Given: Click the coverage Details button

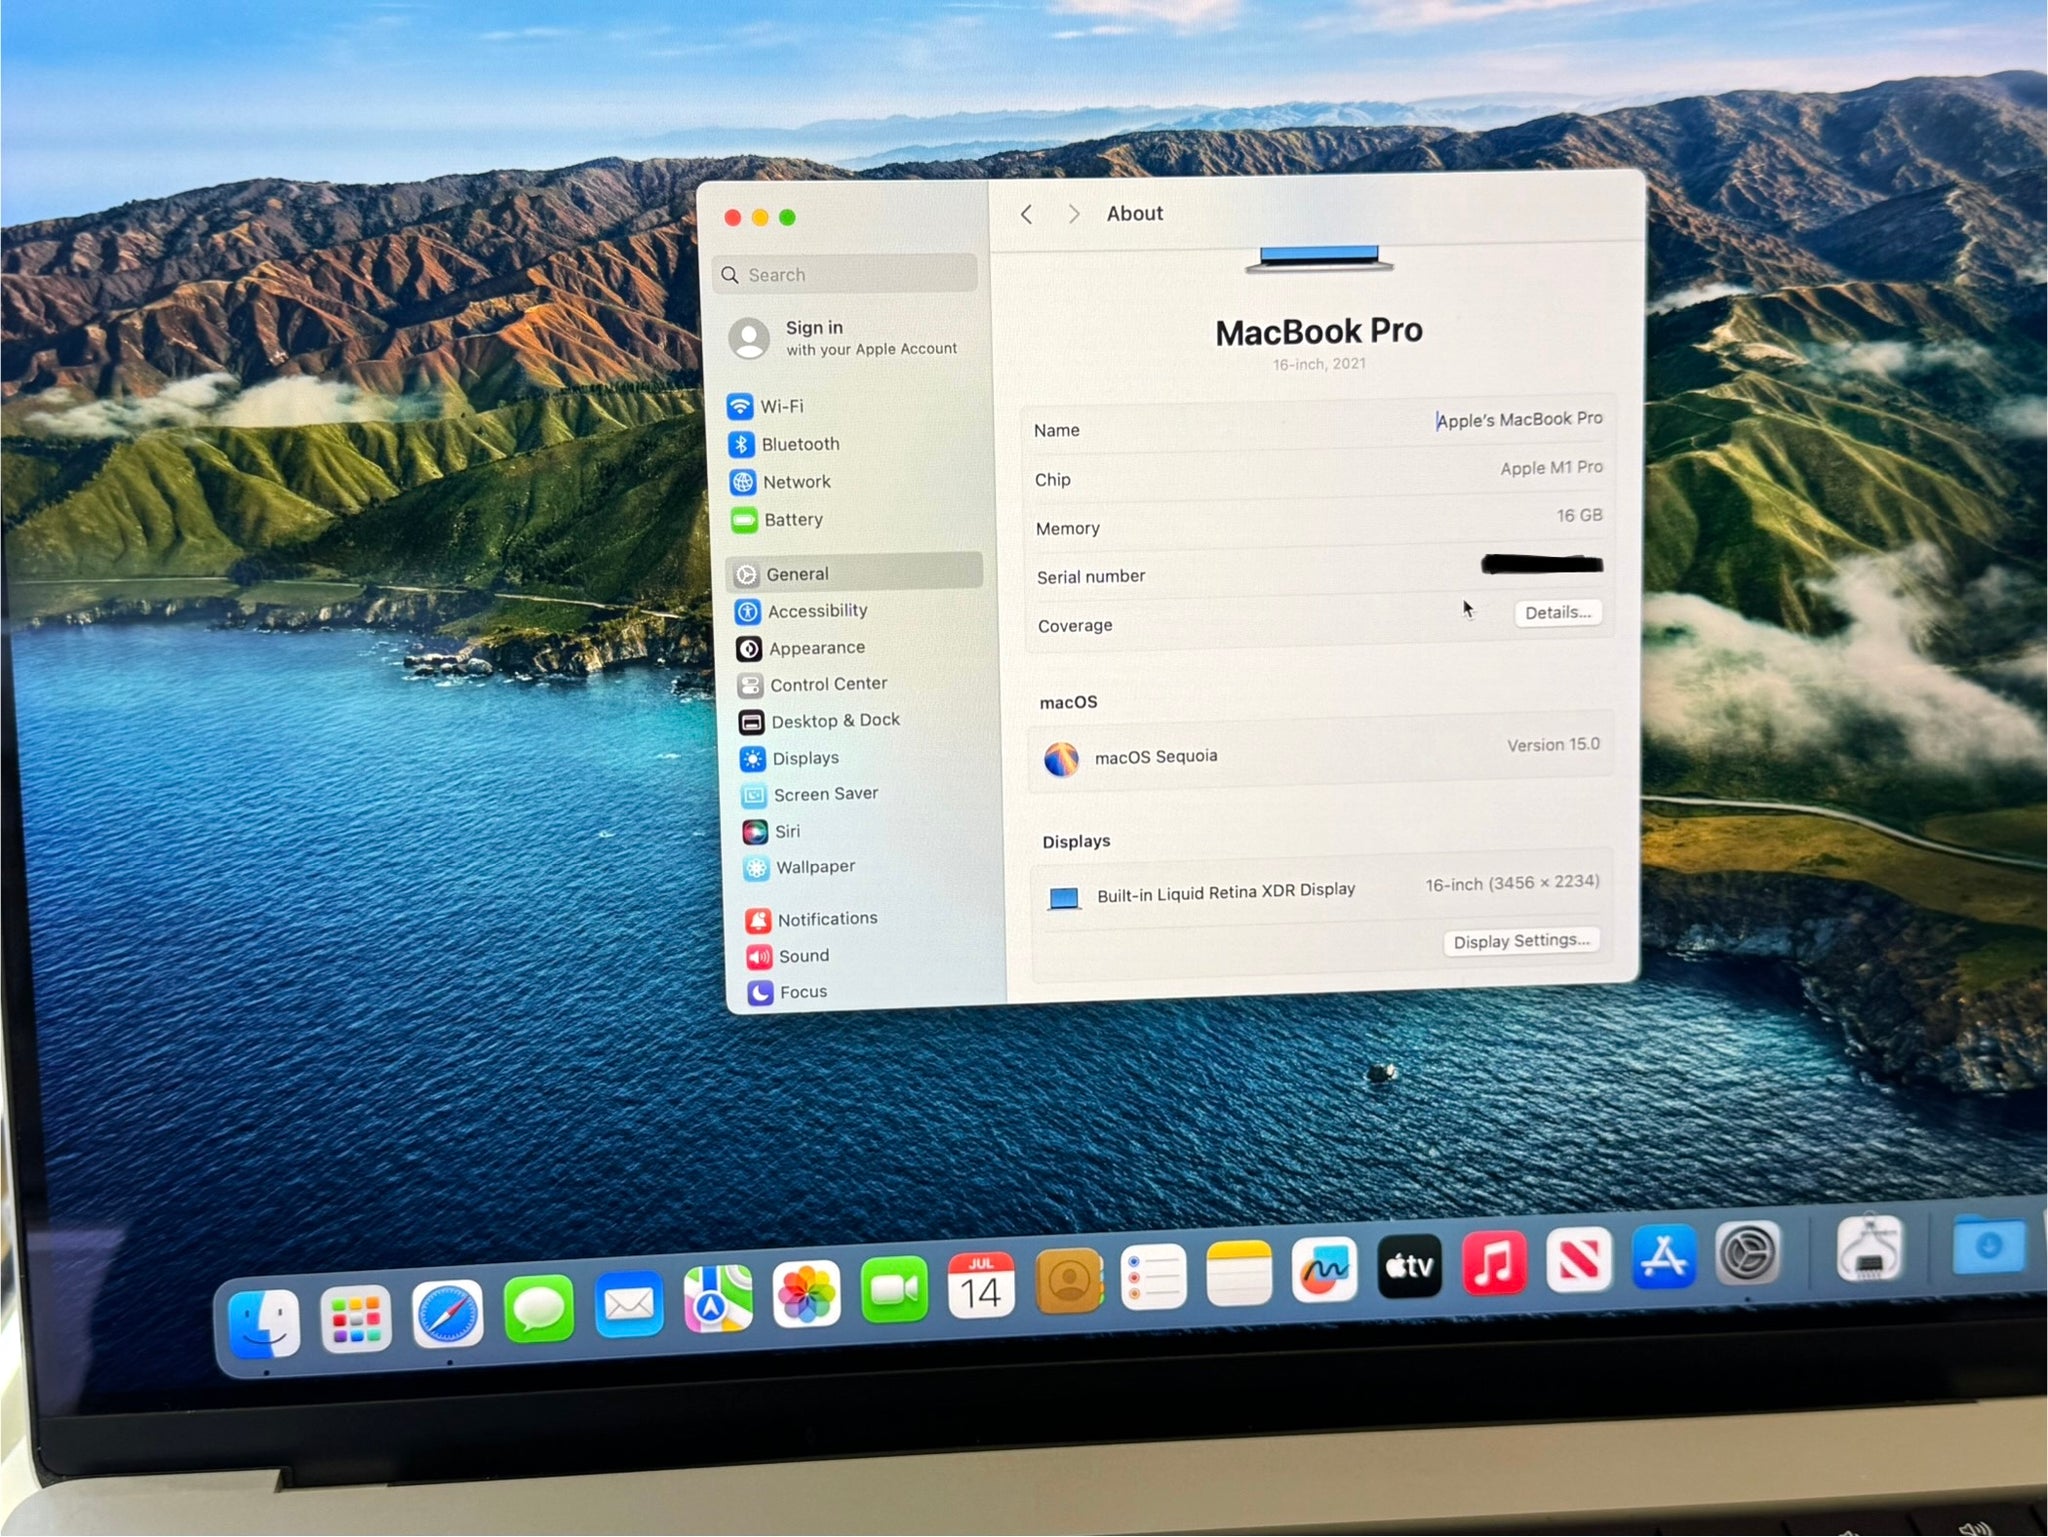Looking at the screenshot, I should 1557,613.
